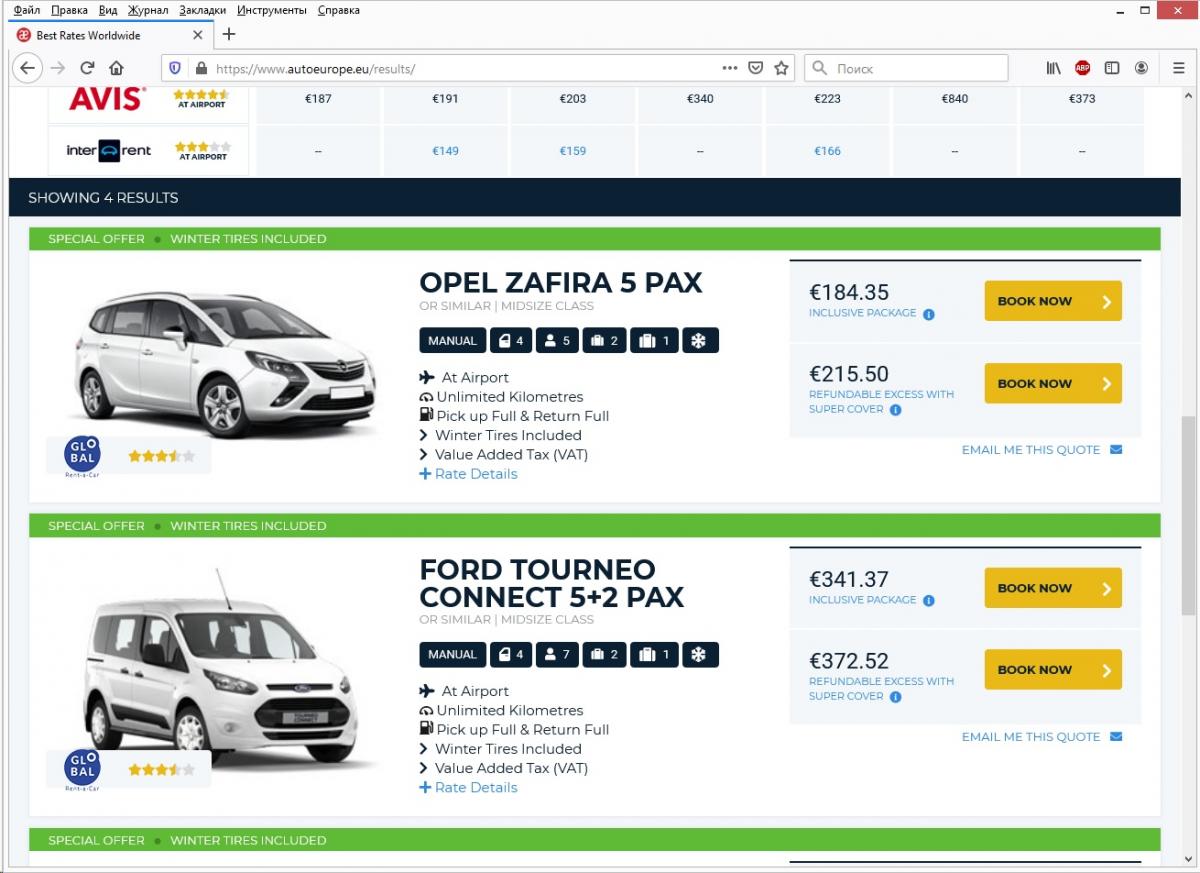The height and width of the screenshot is (873, 1200).
Task: Open the Правка menu
Action: 69,10
